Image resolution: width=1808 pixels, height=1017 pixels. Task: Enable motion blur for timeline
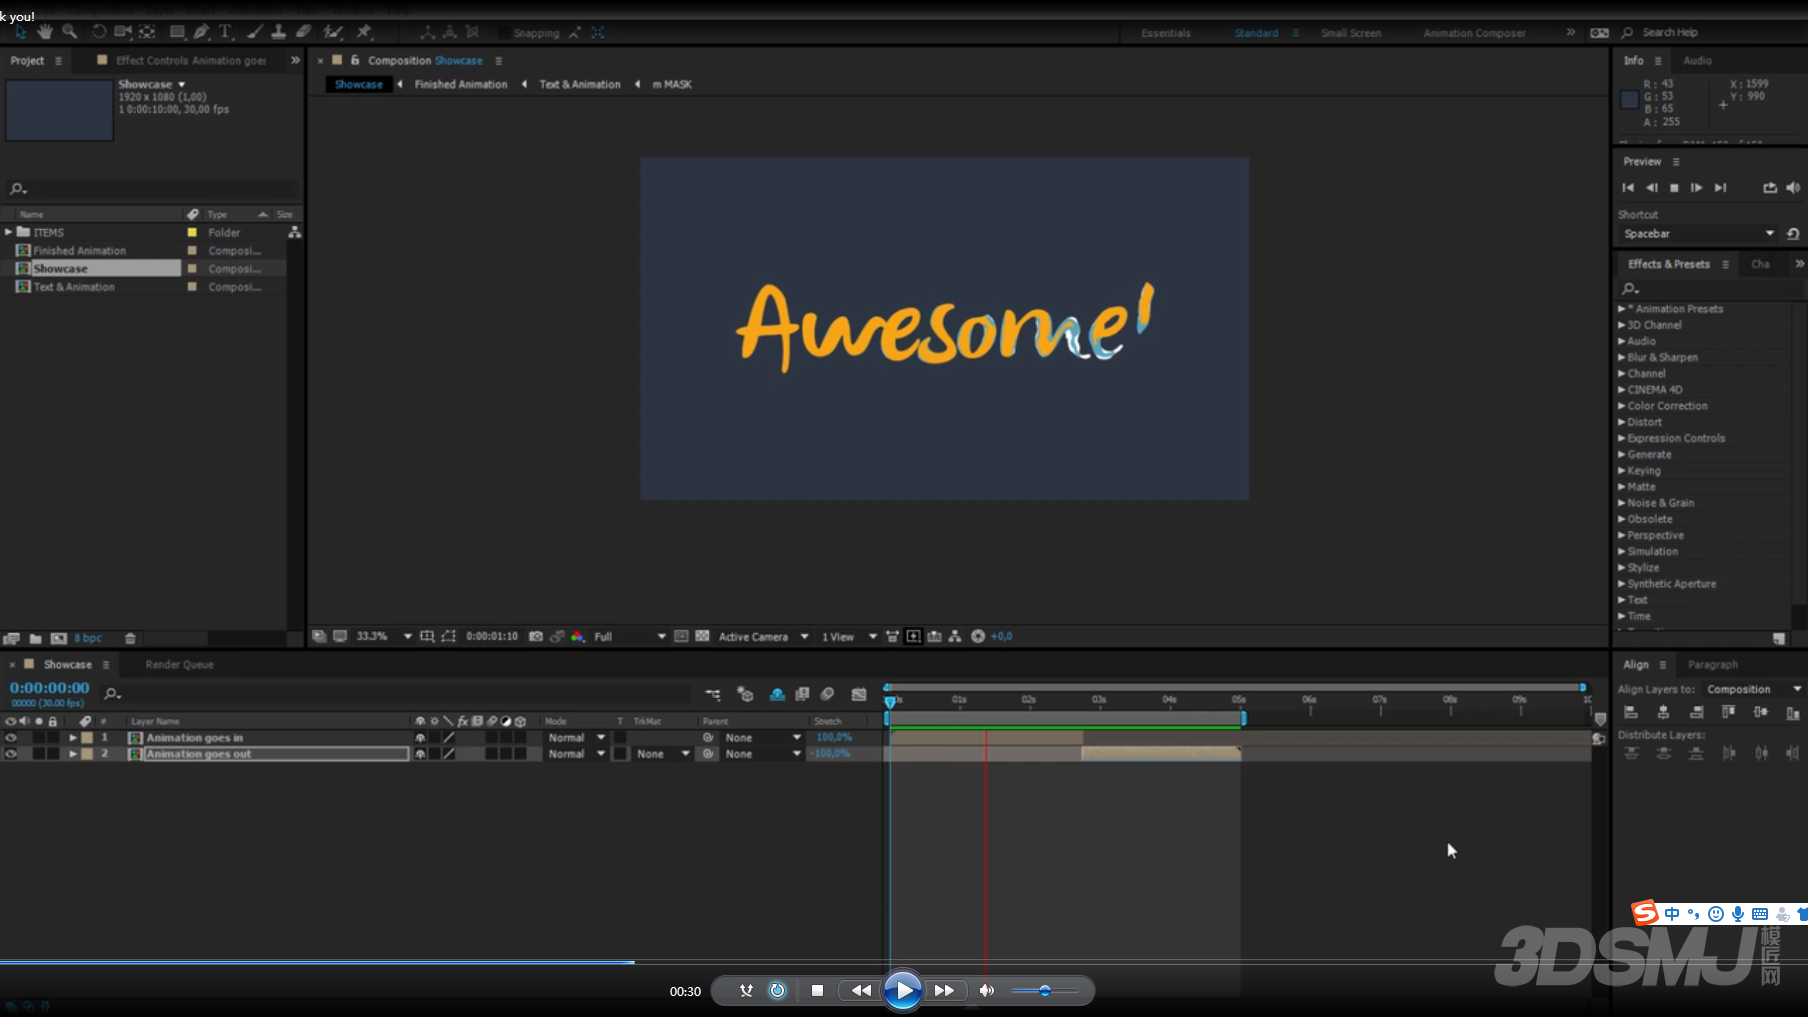[828, 694]
